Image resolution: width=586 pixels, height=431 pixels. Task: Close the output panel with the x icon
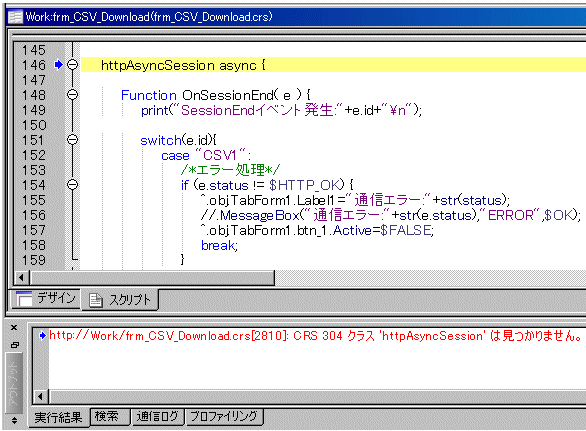14,327
